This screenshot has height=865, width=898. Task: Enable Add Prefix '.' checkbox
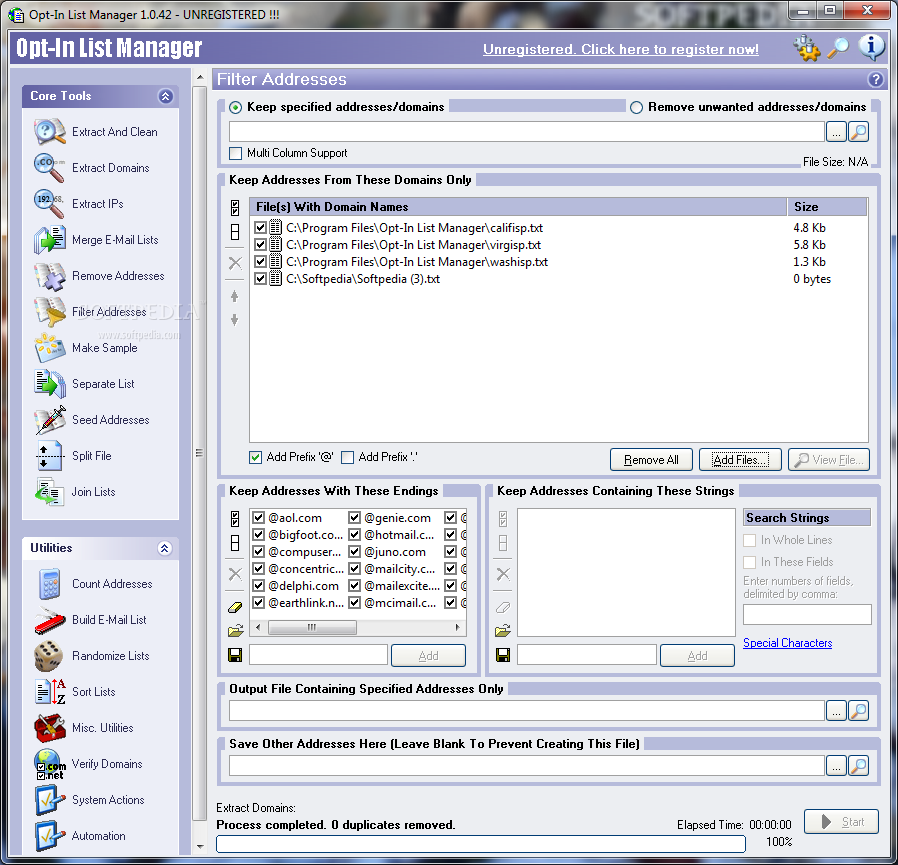[x=348, y=457]
